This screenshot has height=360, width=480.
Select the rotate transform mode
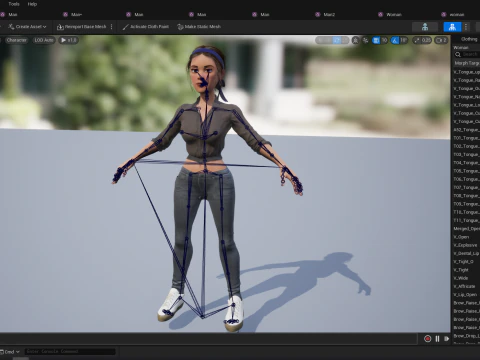(337, 40)
